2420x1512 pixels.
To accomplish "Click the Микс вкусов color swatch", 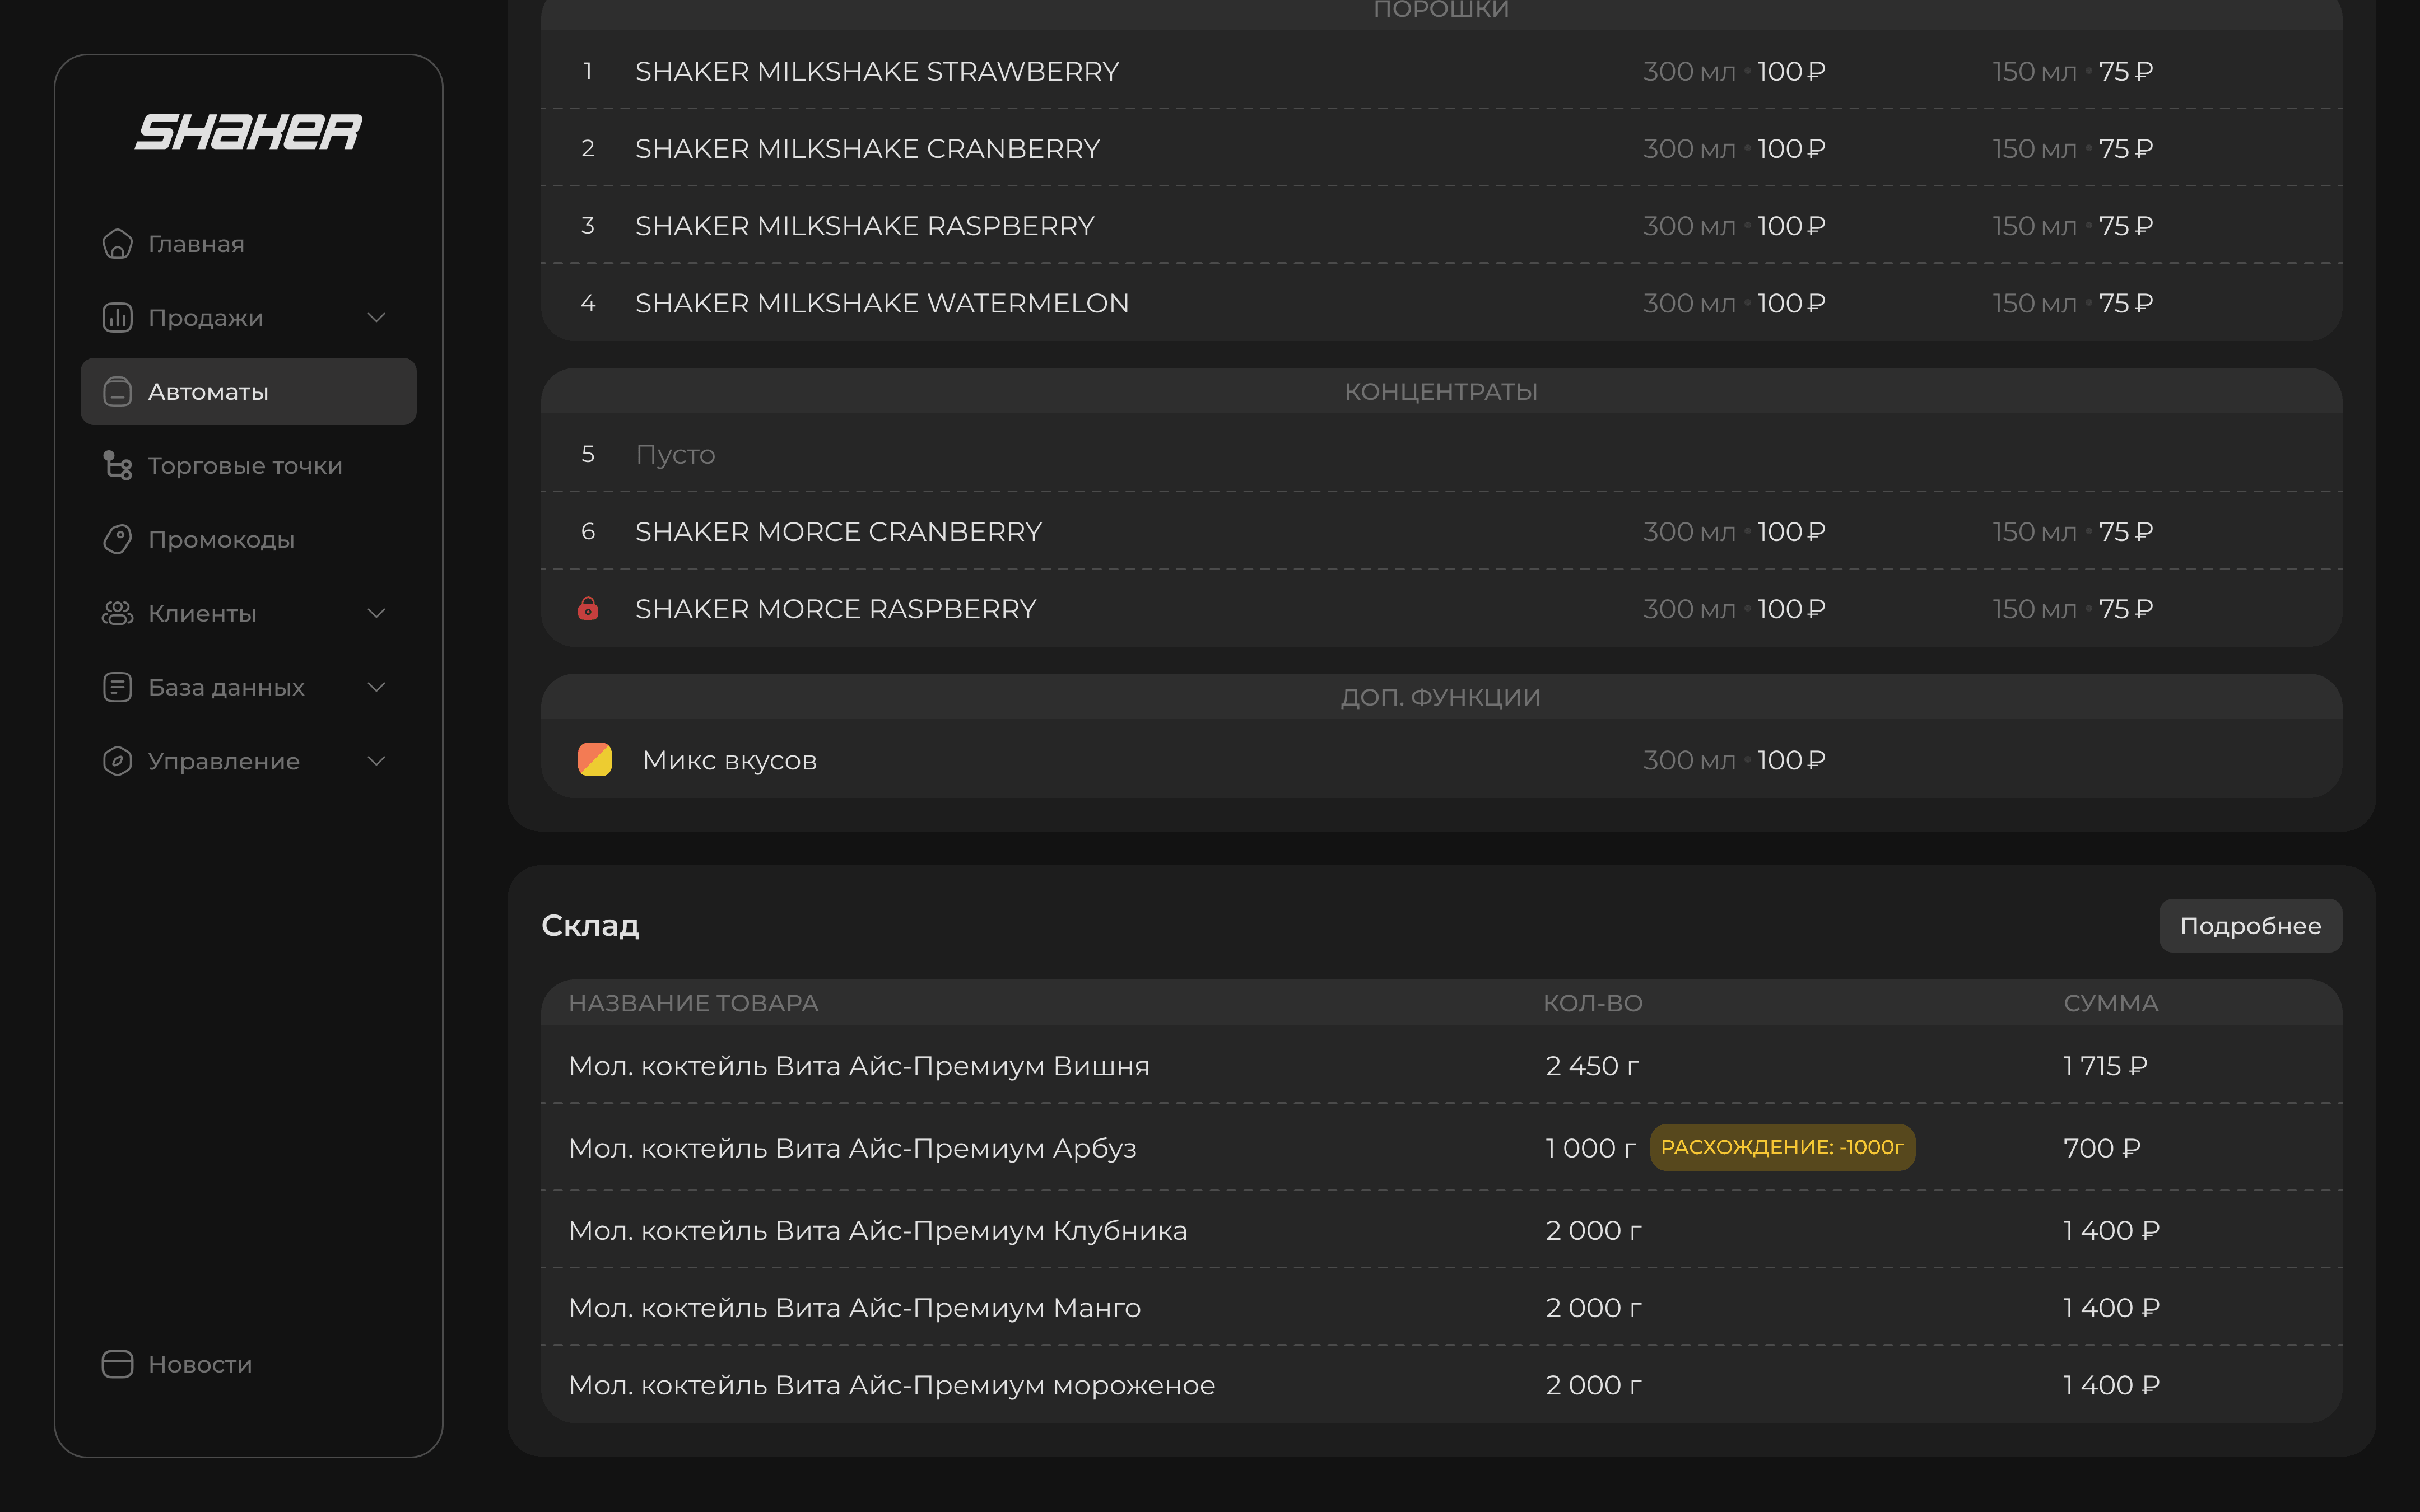I will (595, 760).
